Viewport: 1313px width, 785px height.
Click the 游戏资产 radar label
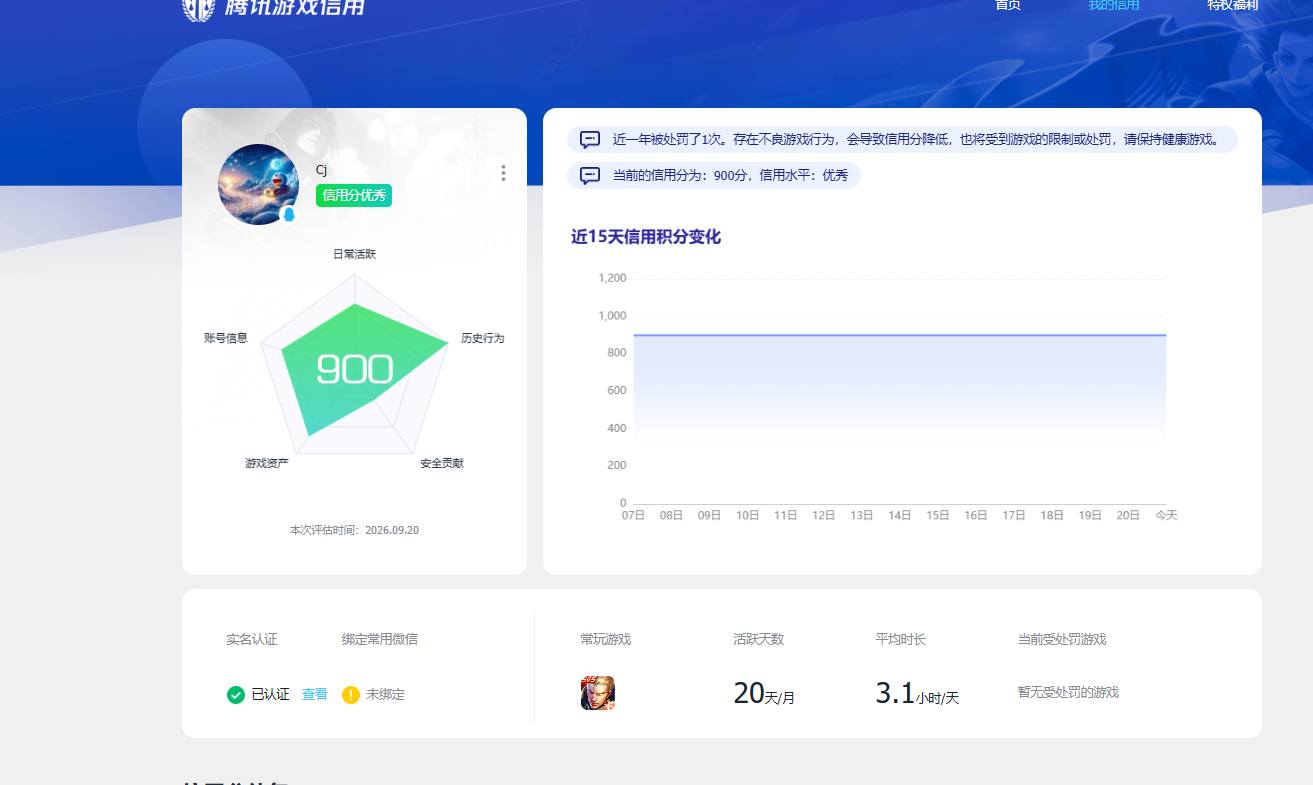(267, 463)
